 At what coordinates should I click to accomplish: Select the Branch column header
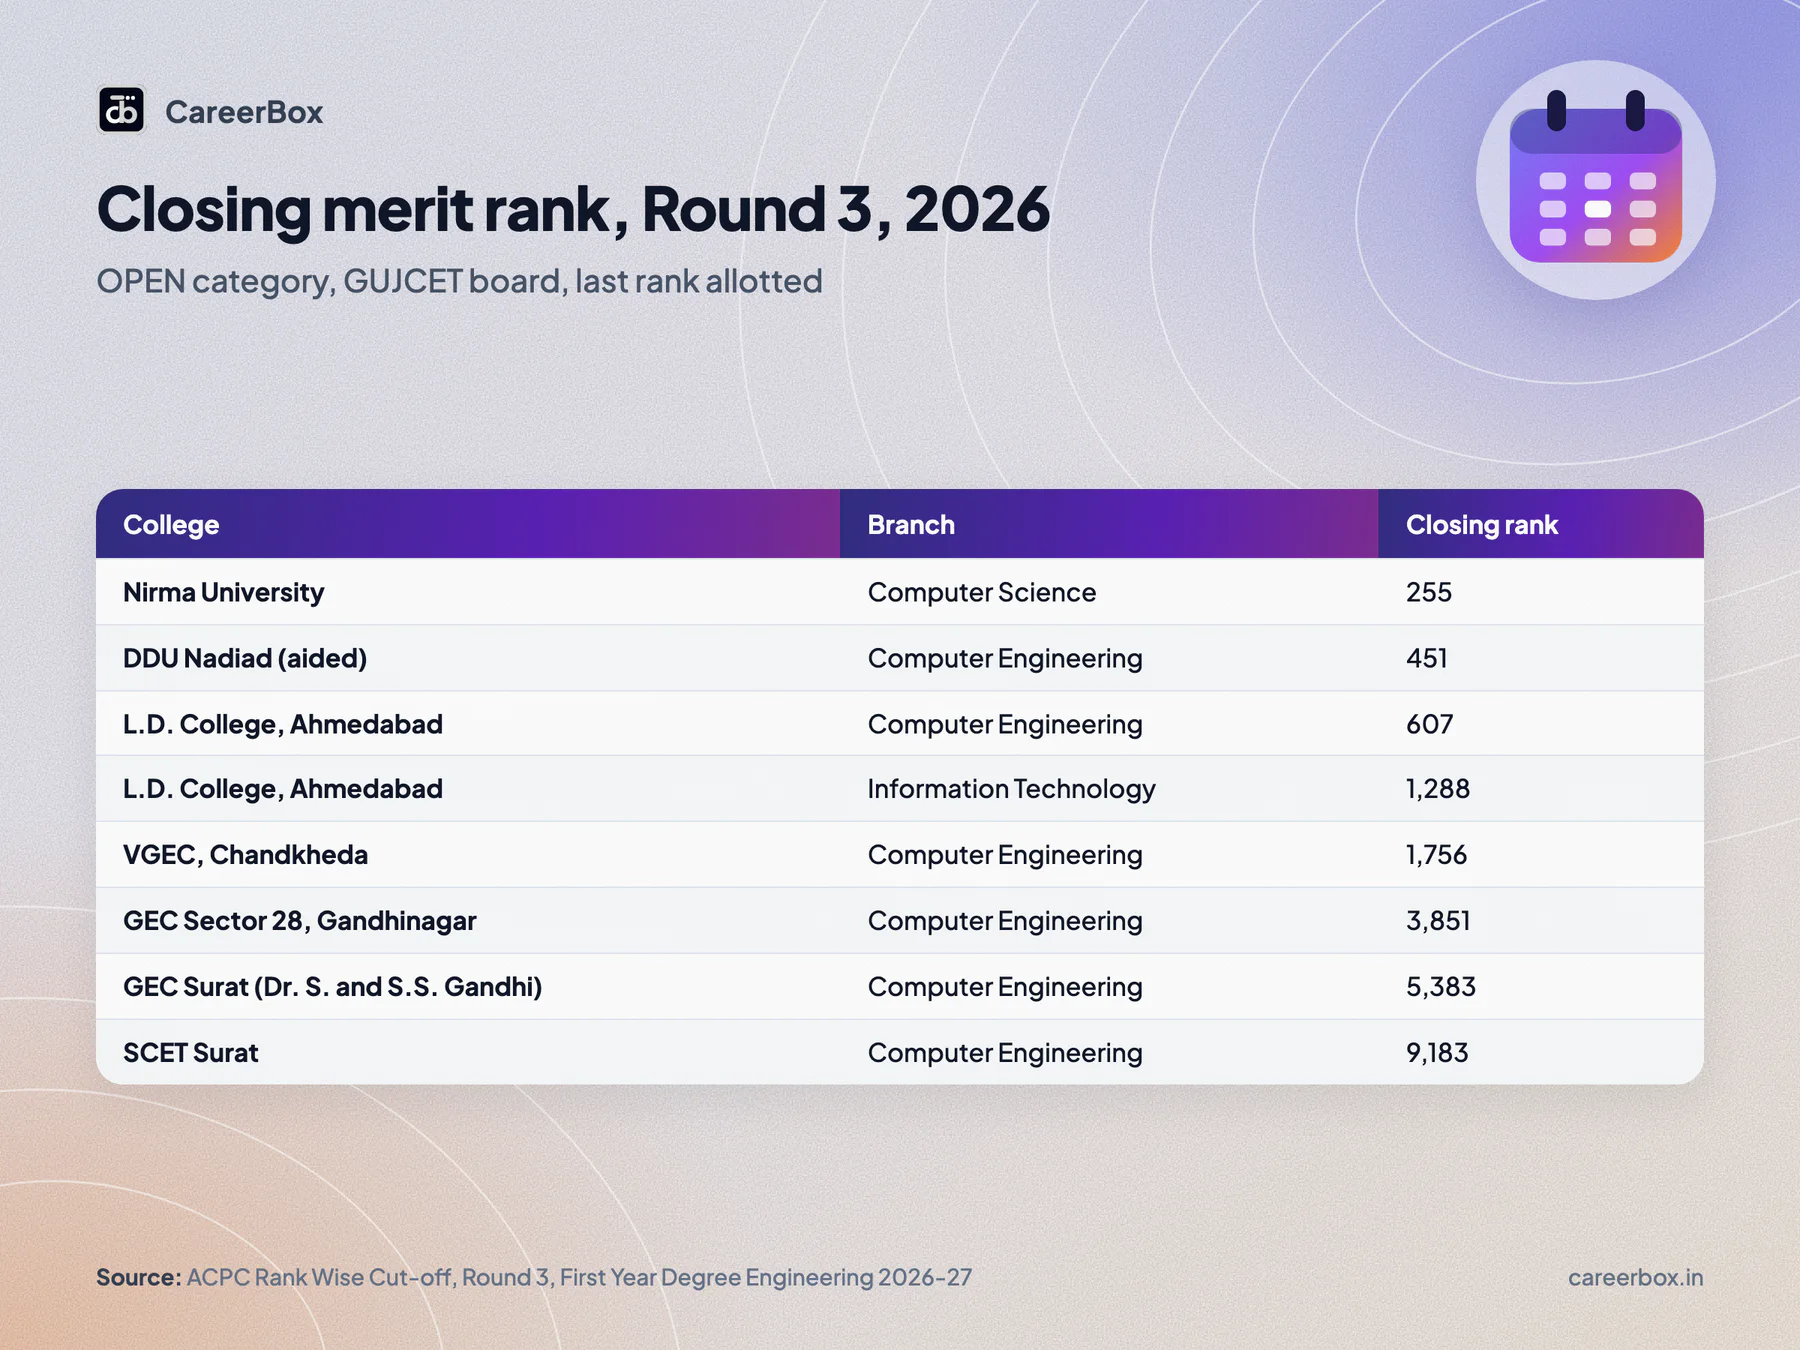click(911, 525)
